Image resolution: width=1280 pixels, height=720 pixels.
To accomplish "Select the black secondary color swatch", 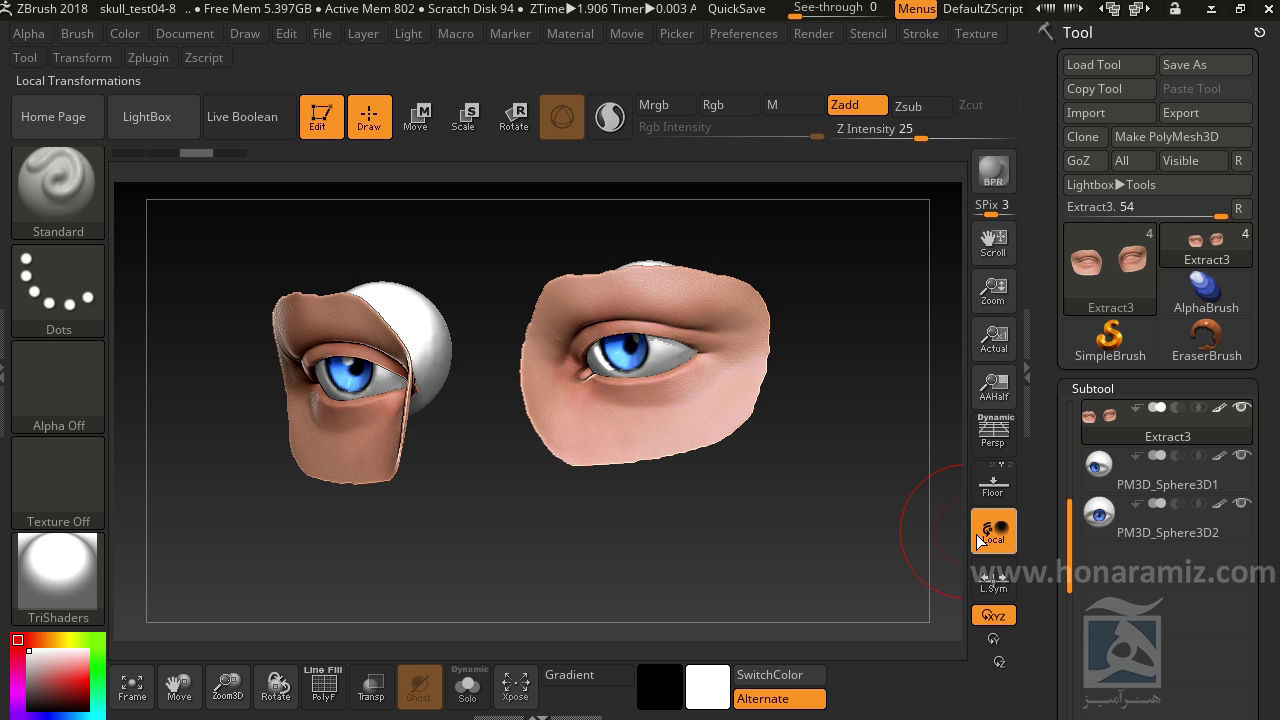I will pos(659,687).
